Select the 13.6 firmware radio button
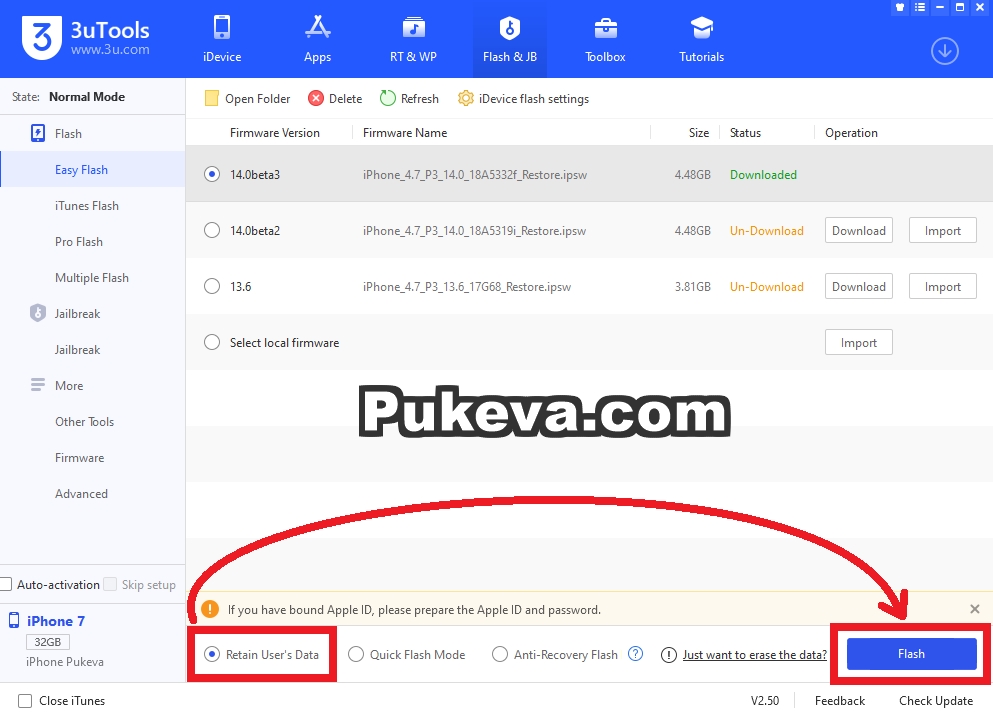993x716 pixels. pos(211,286)
